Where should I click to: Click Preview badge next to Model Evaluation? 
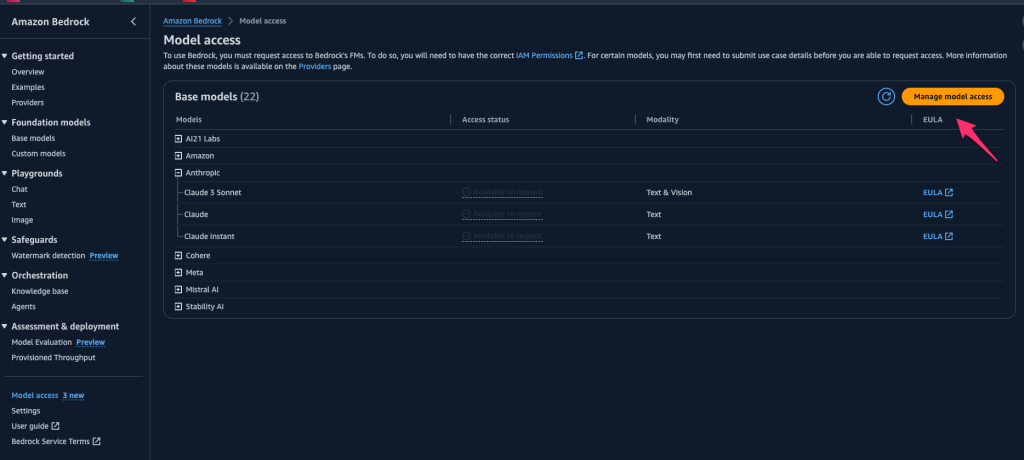point(91,342)
